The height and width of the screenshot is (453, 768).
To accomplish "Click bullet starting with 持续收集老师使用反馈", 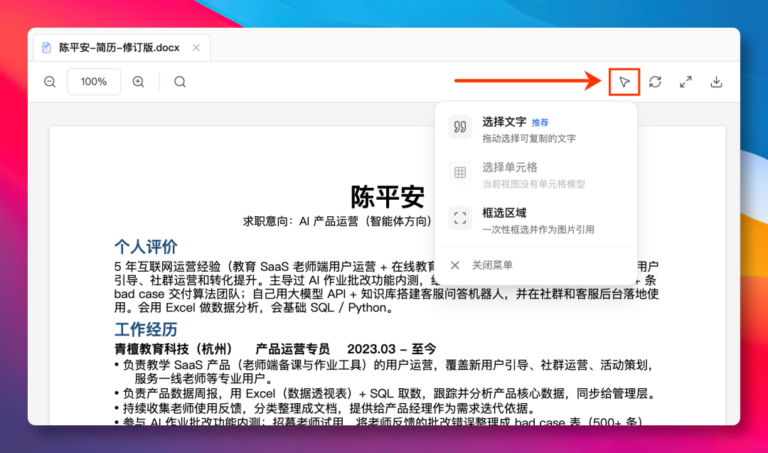I will [x=325, y=408].
